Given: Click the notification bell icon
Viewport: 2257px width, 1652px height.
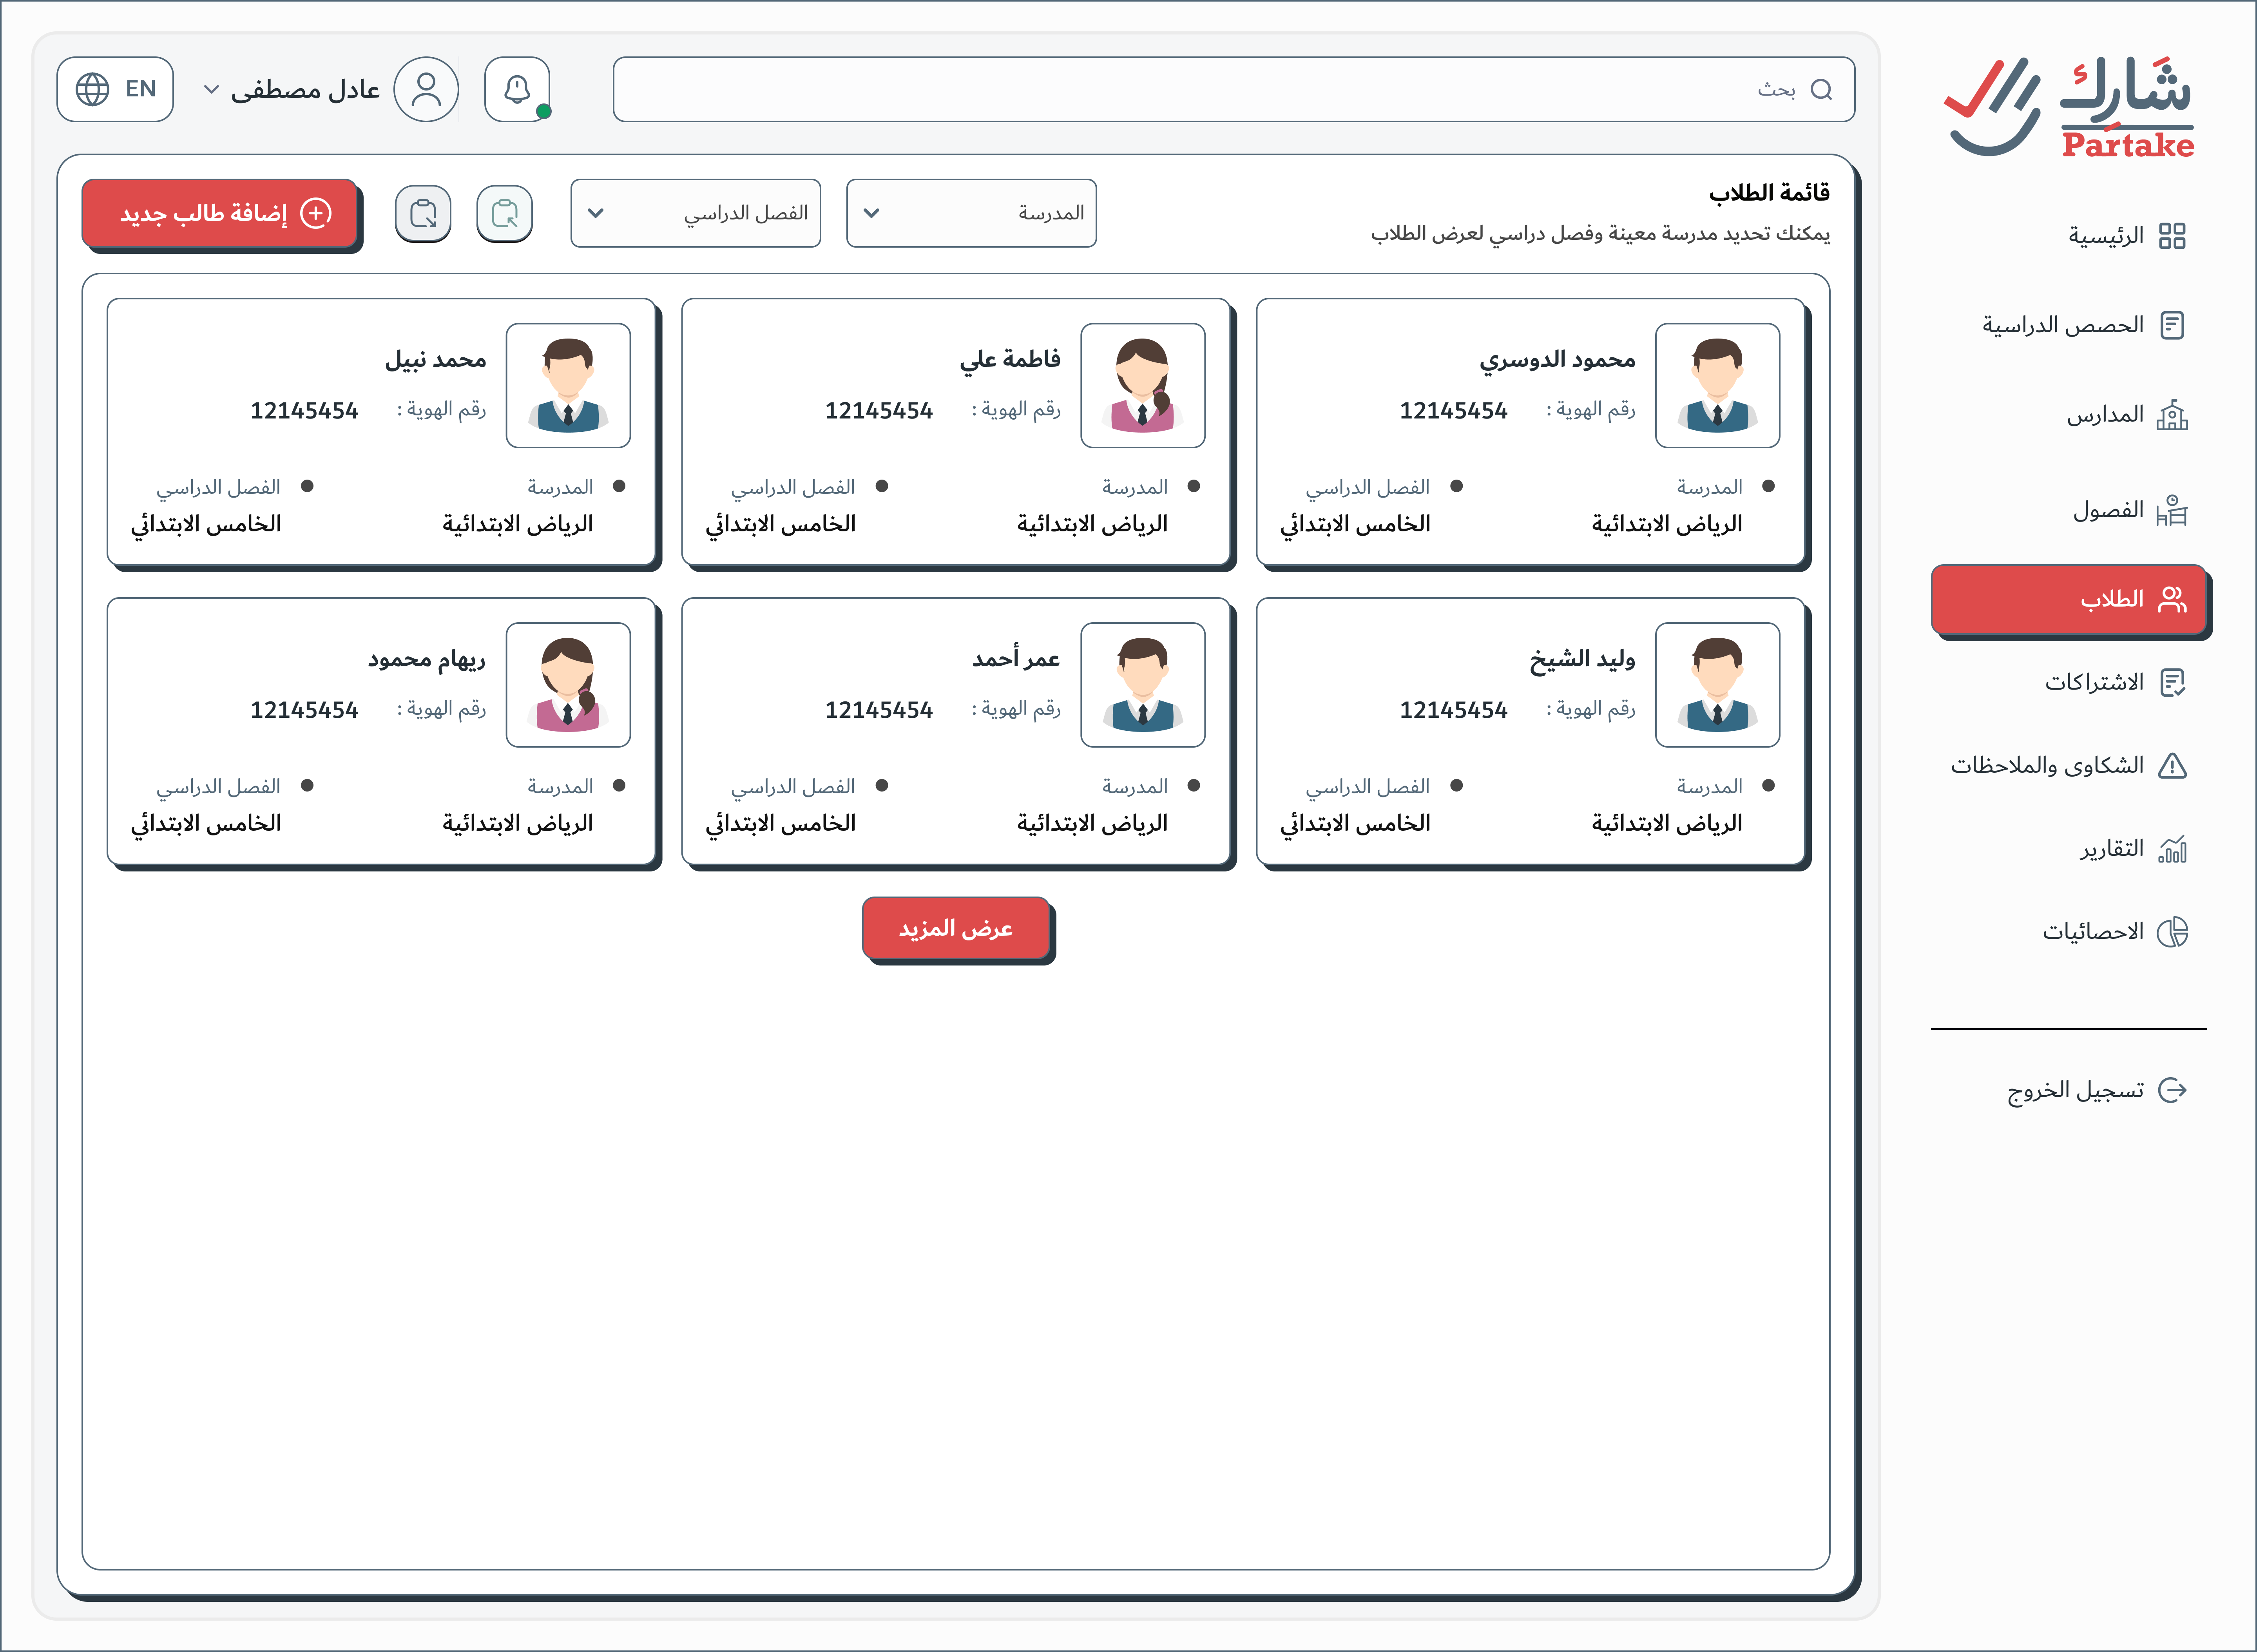Looking at the screenshot, I should point(516,89).
